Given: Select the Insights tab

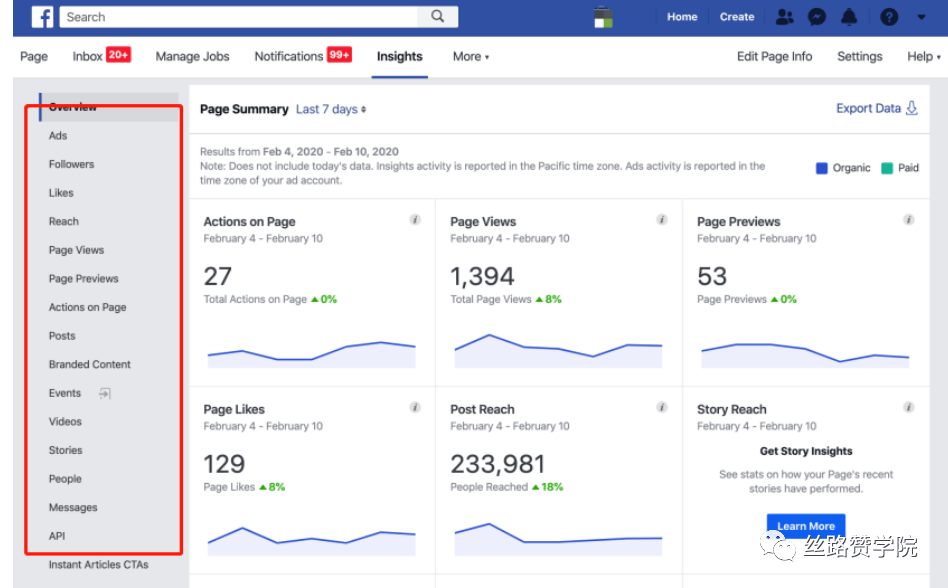Looking at the screenshot, I should click(x=400, y=56).
